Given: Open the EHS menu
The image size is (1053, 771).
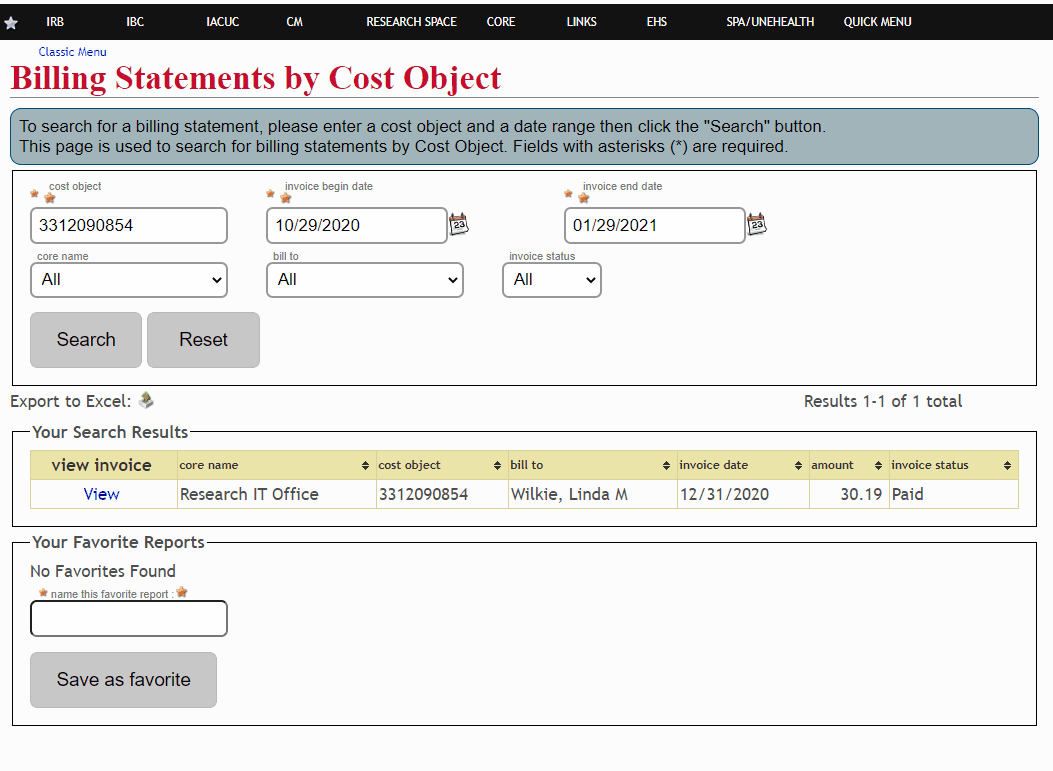Looking at the screenshot, I should point(657,22).
